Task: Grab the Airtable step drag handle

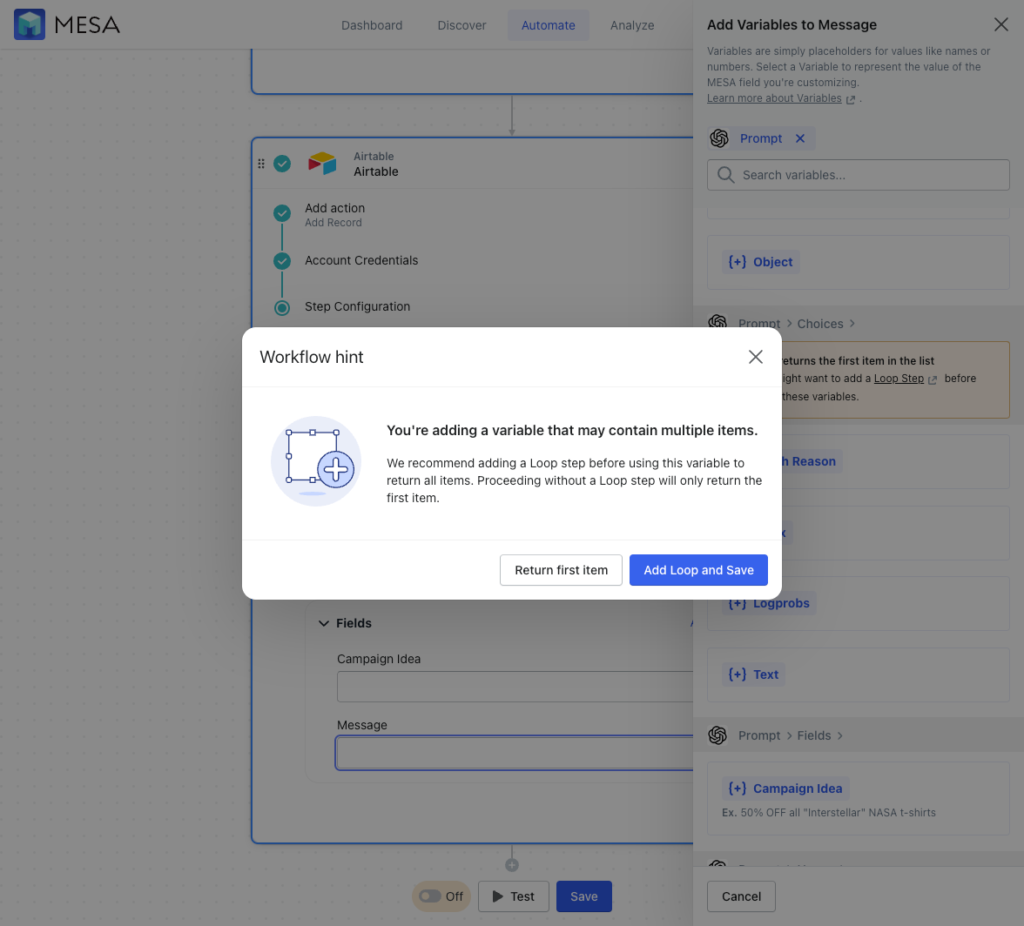Action: pyautogui.click(x=261, y=163)
